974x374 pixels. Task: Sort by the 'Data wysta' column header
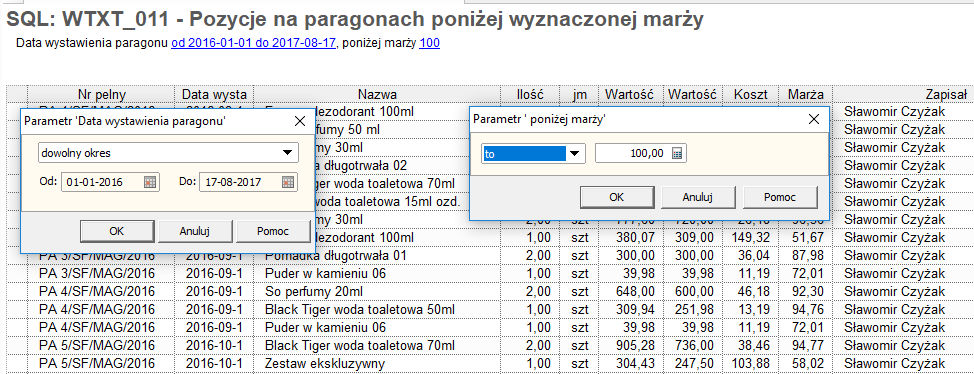(214, 94)
